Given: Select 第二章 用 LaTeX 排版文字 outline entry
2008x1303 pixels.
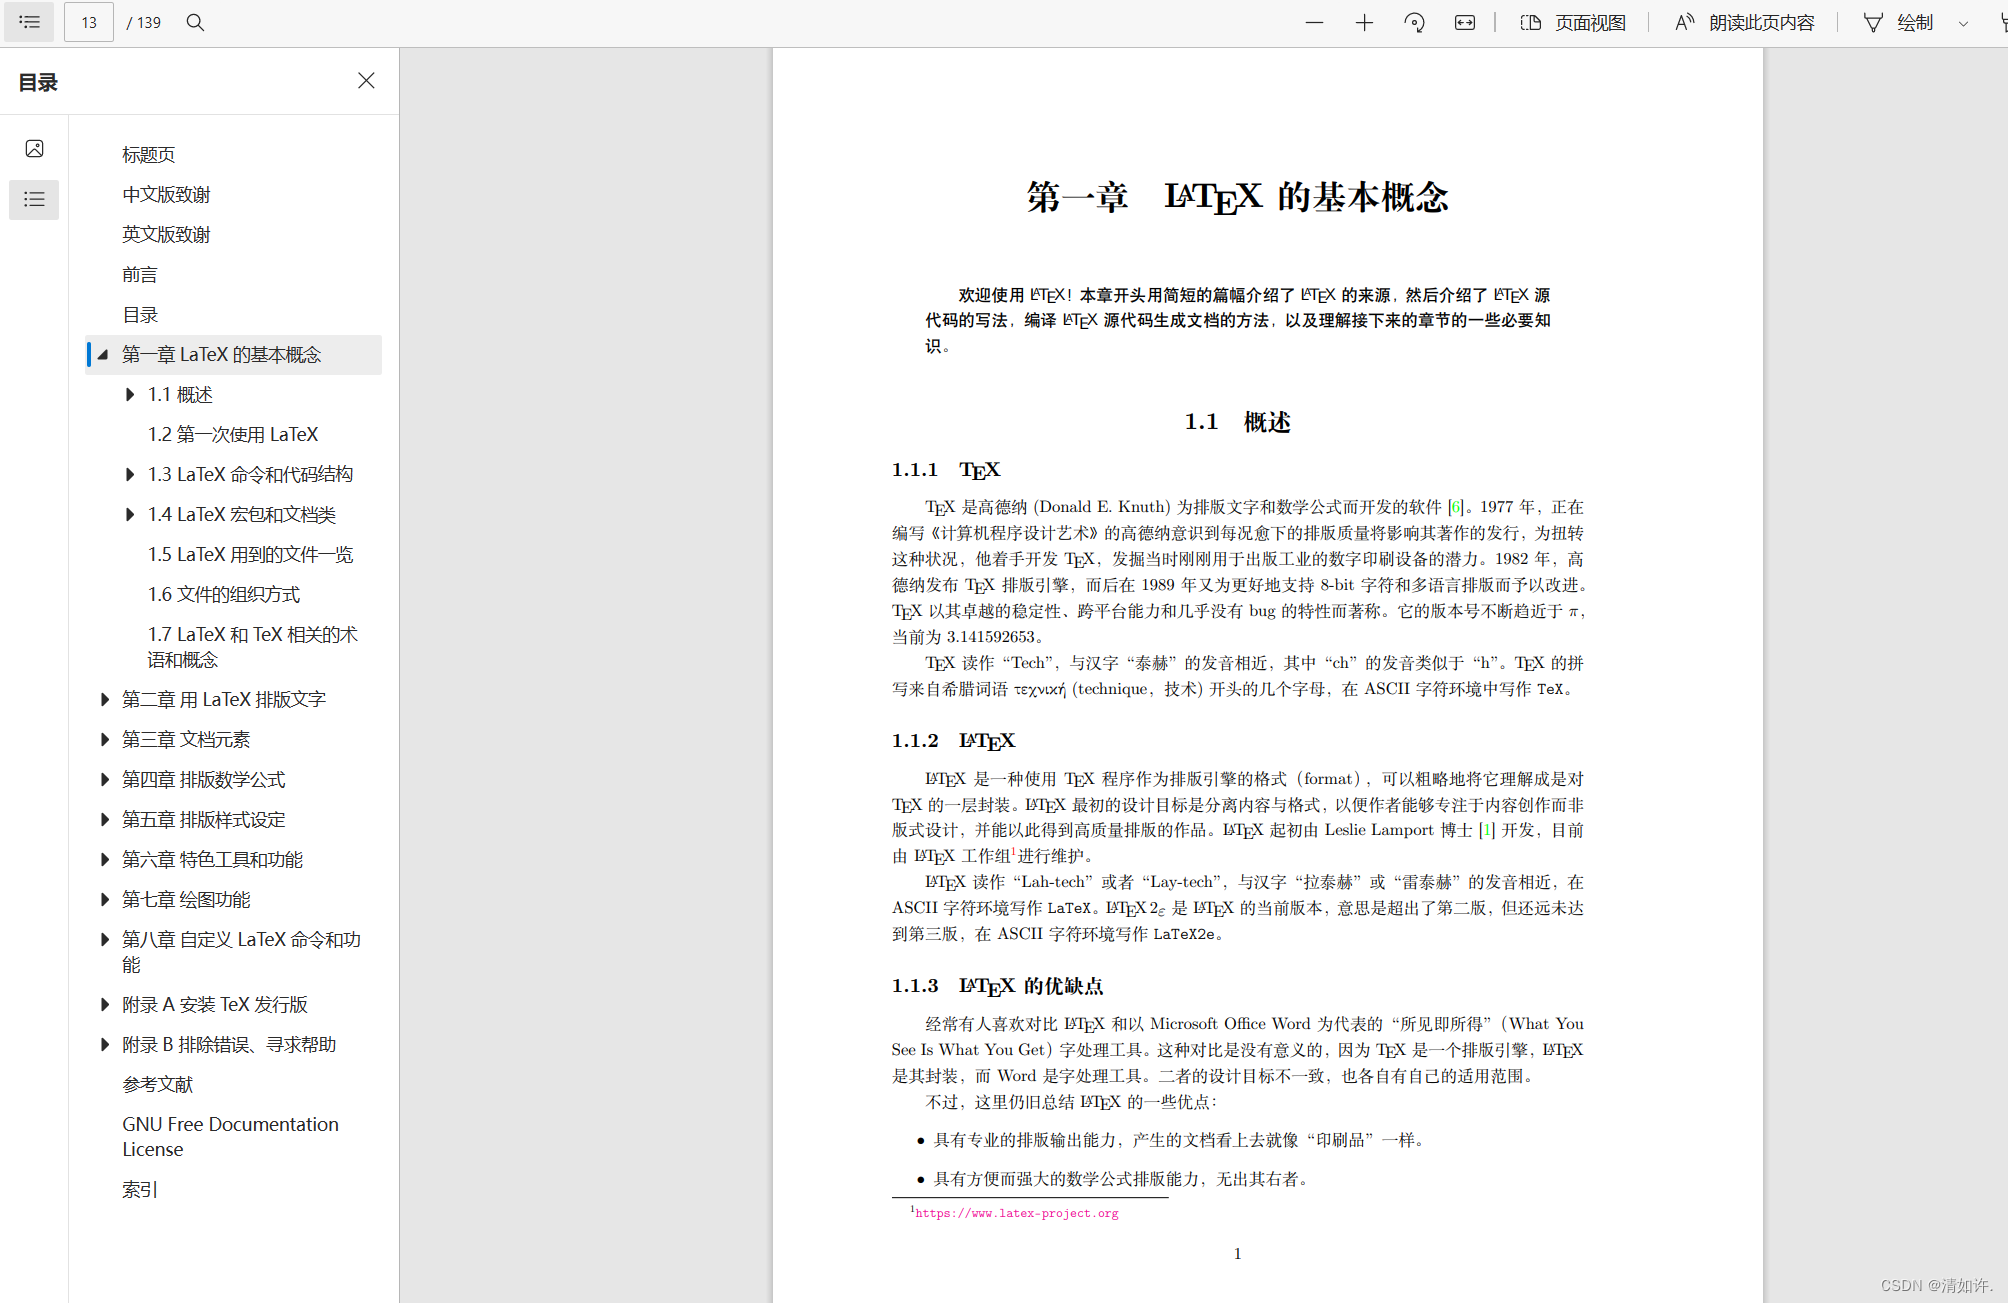Looking at the screenshot, I should pos(224,699).
